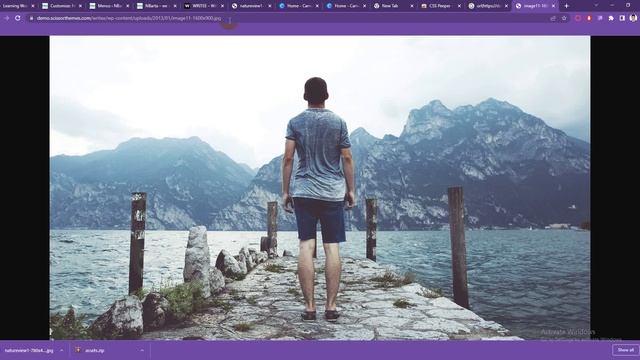Toggle the browser side panel icon
The width and height of the screenshot is (640, 360).
coord(622,18)
